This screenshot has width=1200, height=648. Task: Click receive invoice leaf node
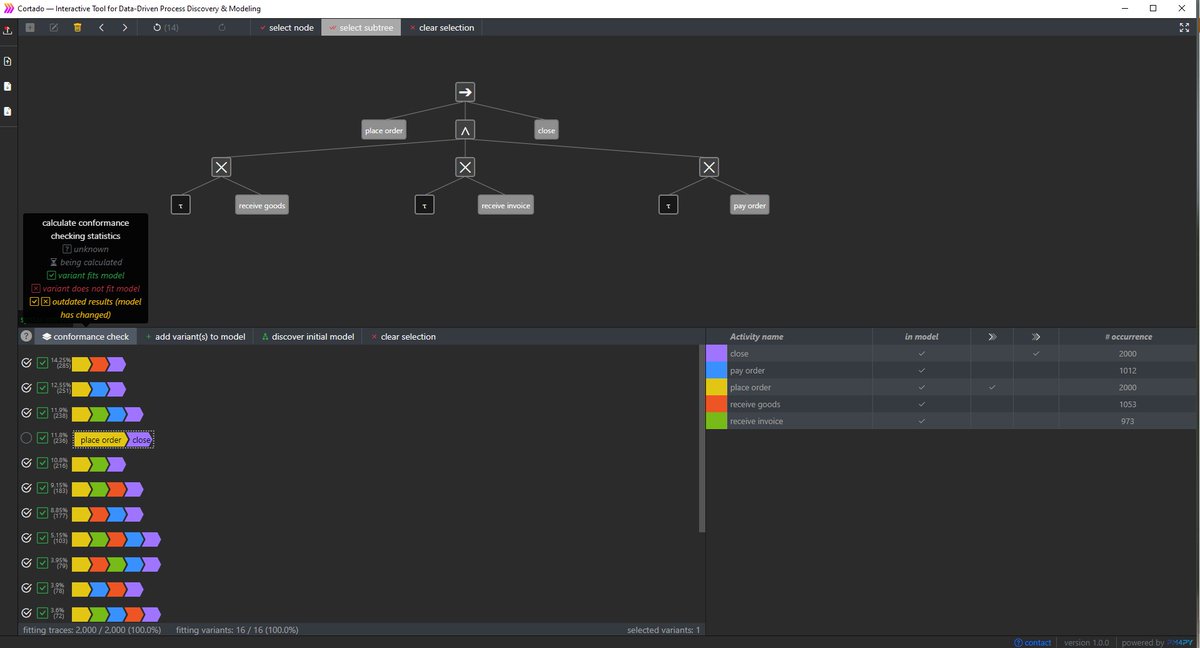pyautogui.click(x=506, y=205)
